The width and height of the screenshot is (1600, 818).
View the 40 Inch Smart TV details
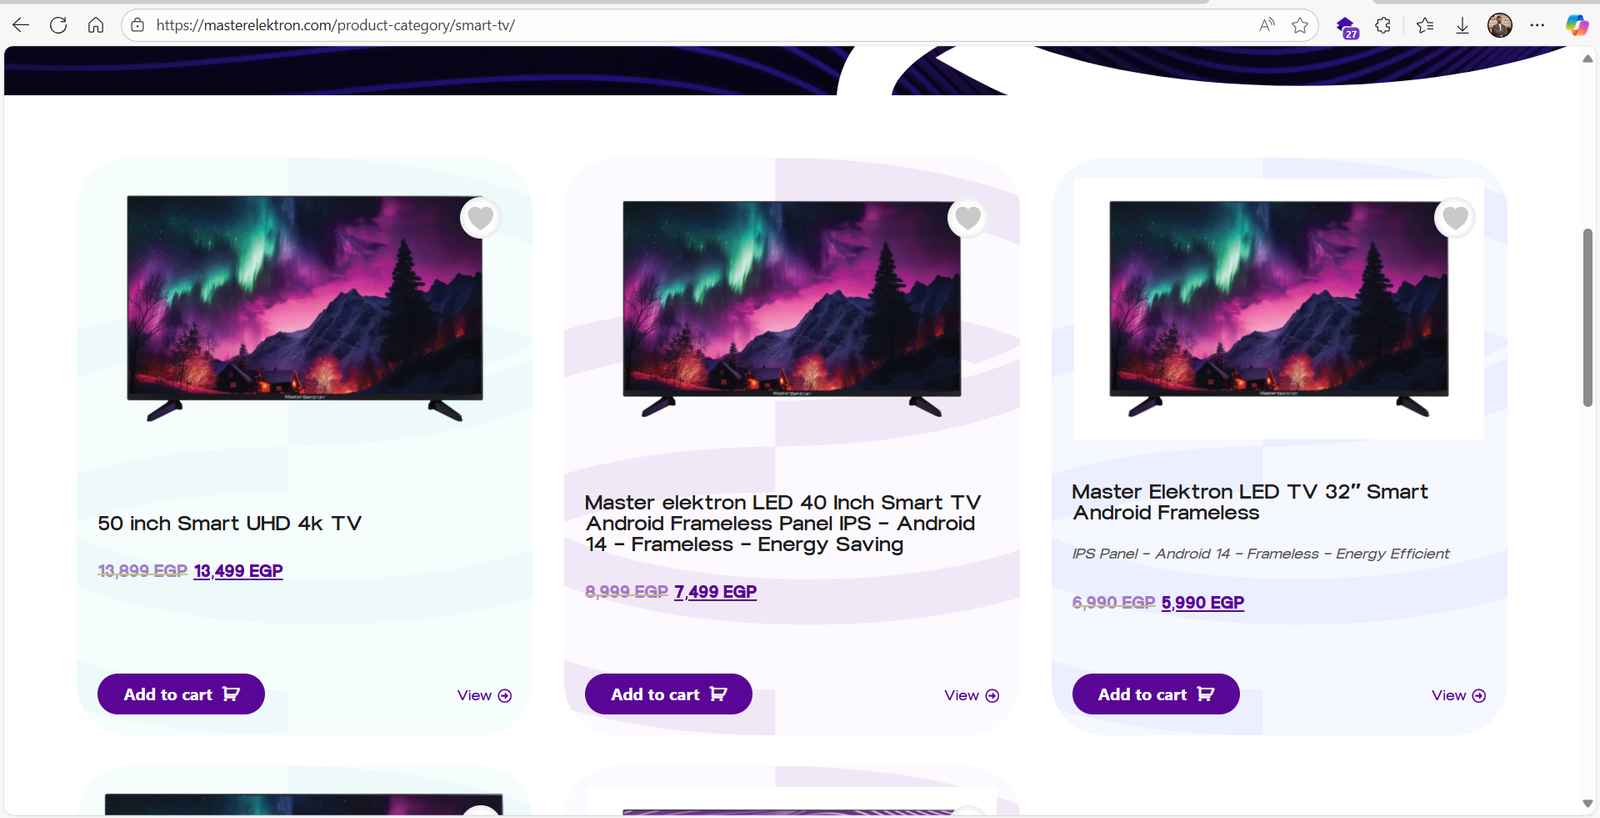coord(972,695)
